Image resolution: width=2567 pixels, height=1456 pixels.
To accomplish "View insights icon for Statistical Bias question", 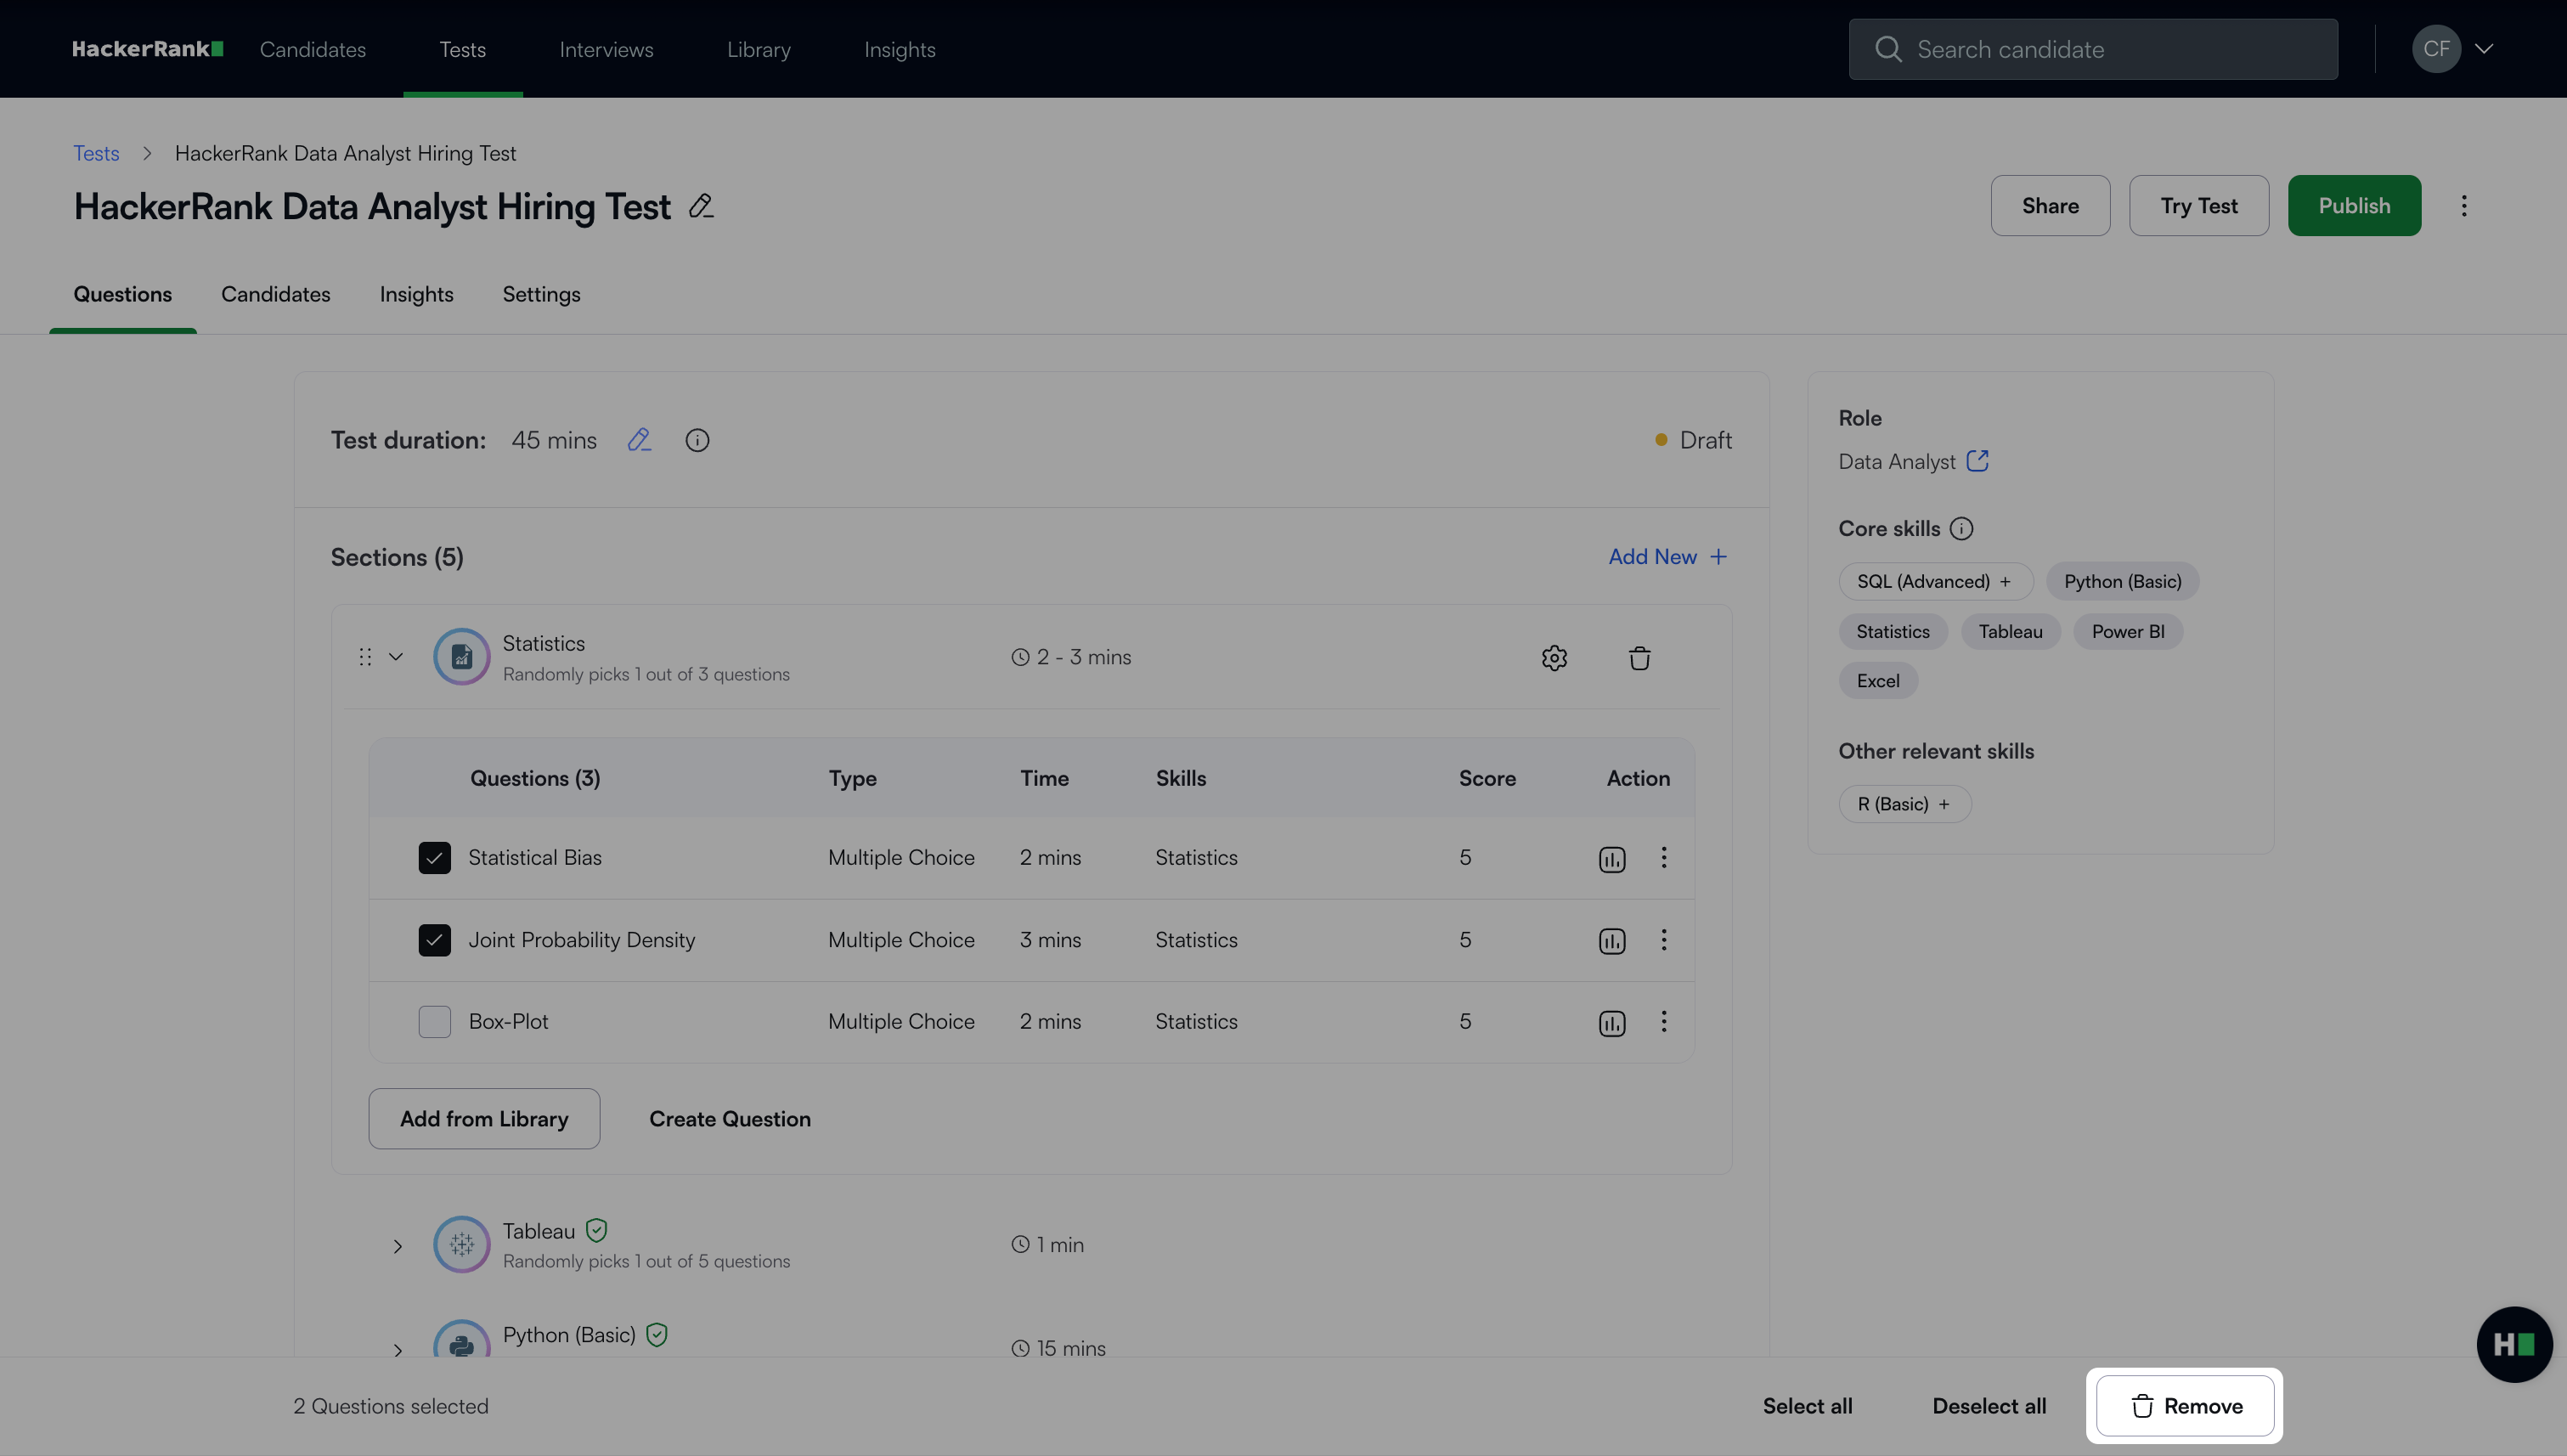I will click(1611, 859).
